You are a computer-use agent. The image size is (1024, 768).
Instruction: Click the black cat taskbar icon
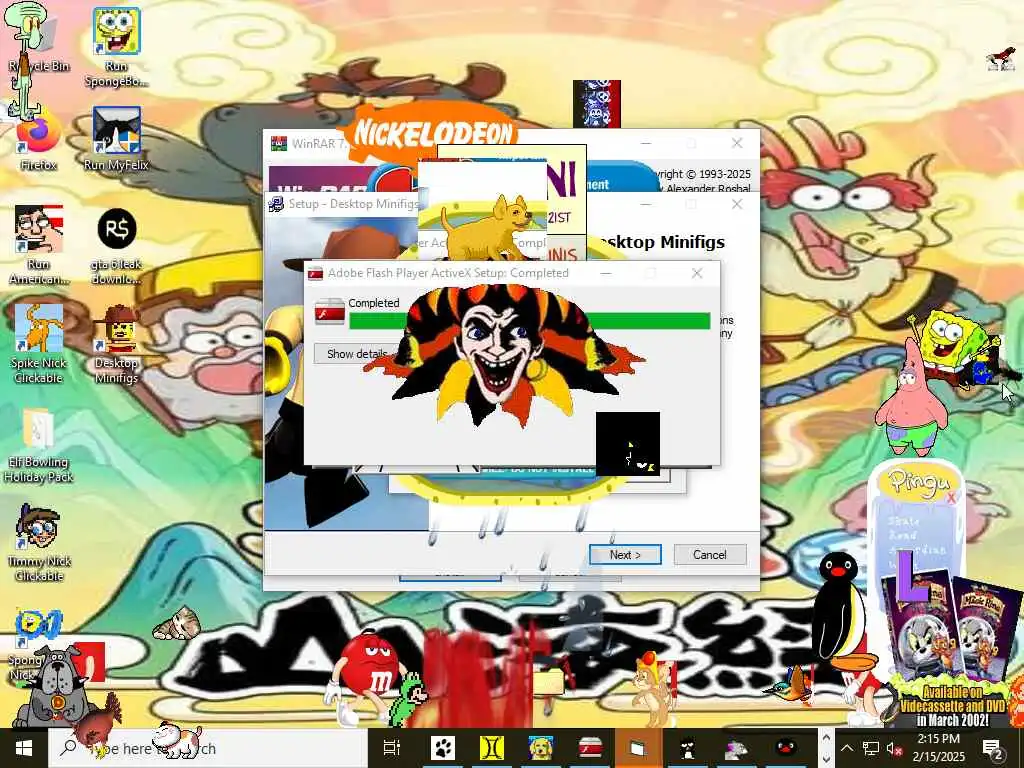point(687,748)
